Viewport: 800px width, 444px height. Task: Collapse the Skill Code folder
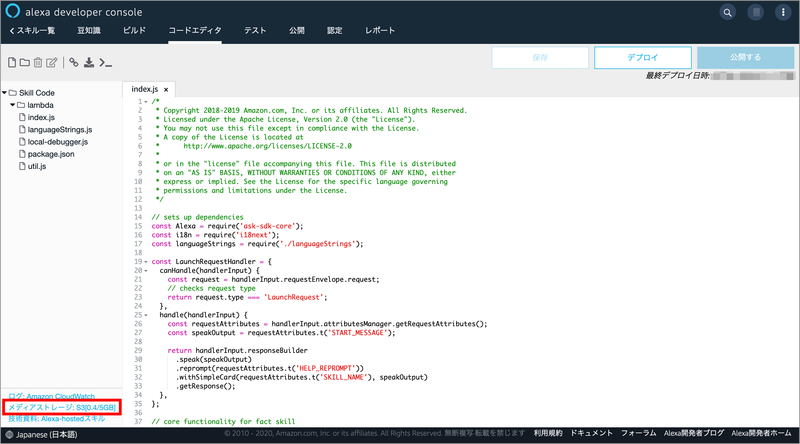point(5,93)
